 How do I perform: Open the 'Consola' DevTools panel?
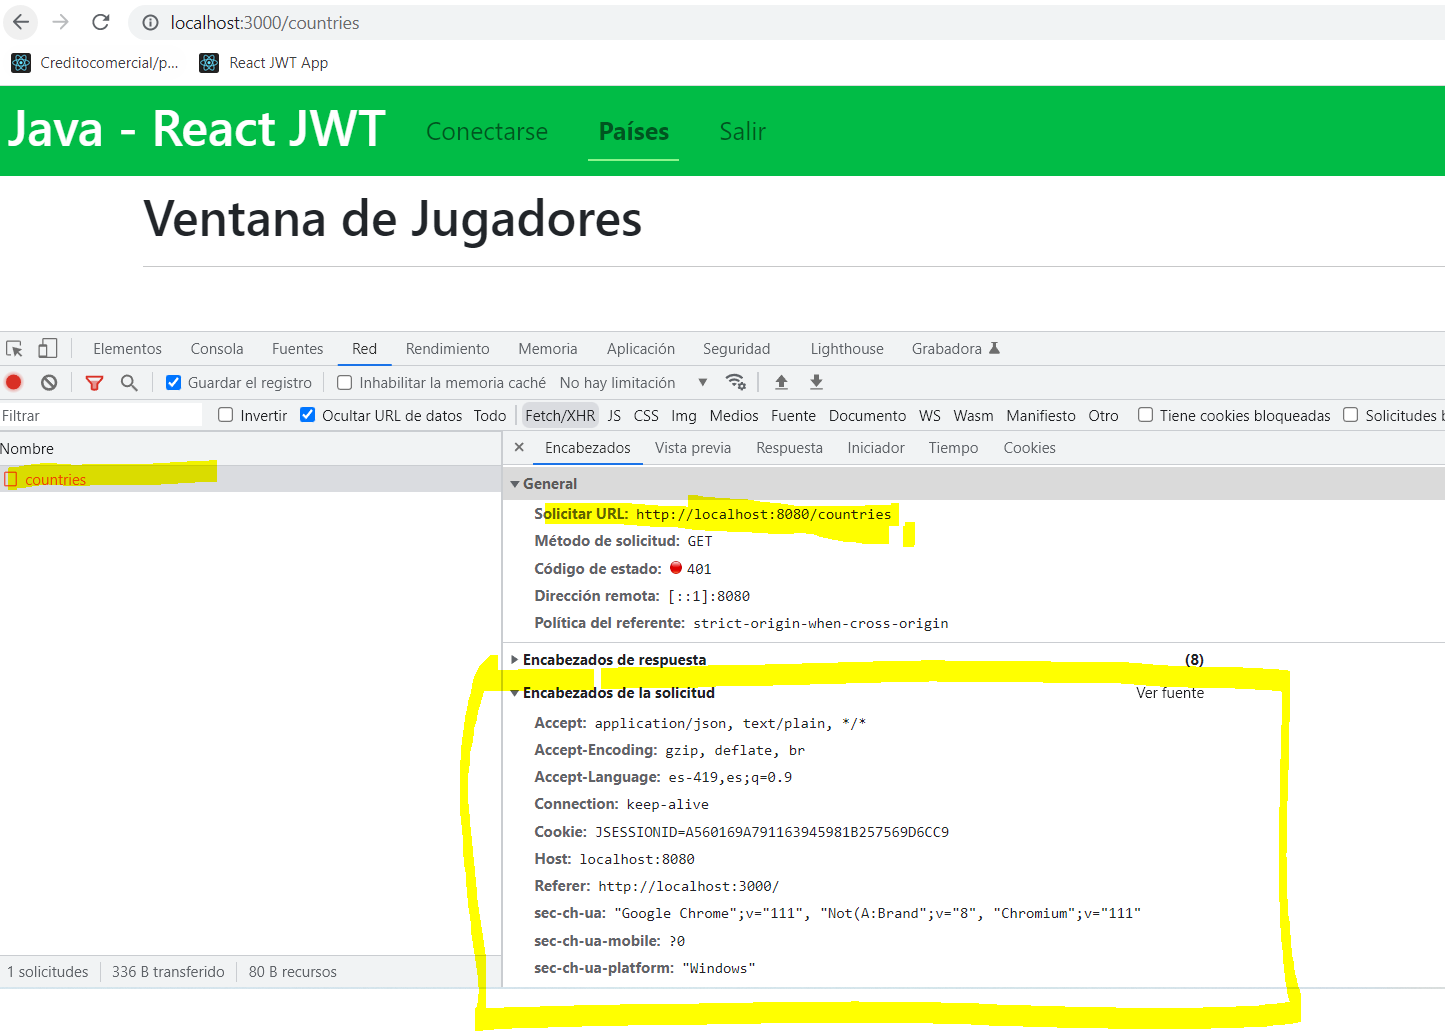pos(216,348)
